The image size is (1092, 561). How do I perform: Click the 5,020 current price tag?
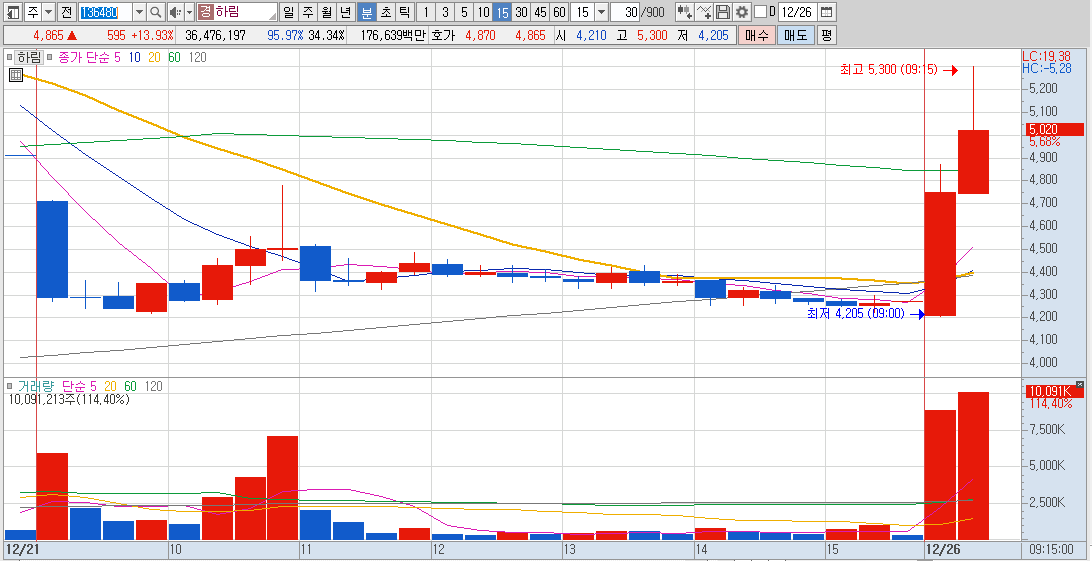point(1054,129)
